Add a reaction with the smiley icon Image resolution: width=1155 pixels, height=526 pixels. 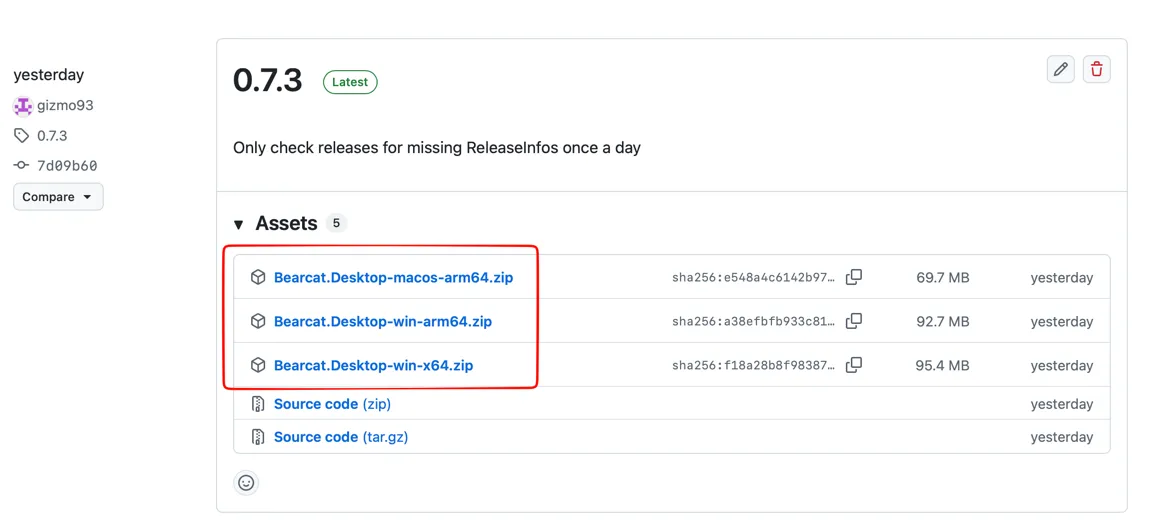[x=246, y=483]
